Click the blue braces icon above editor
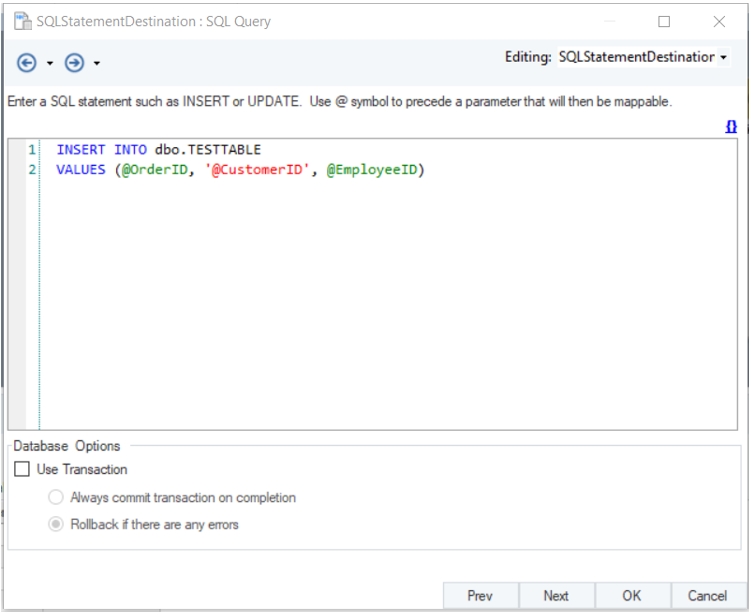Viewport: 751px width, 615px height. [x=731, y=127]
